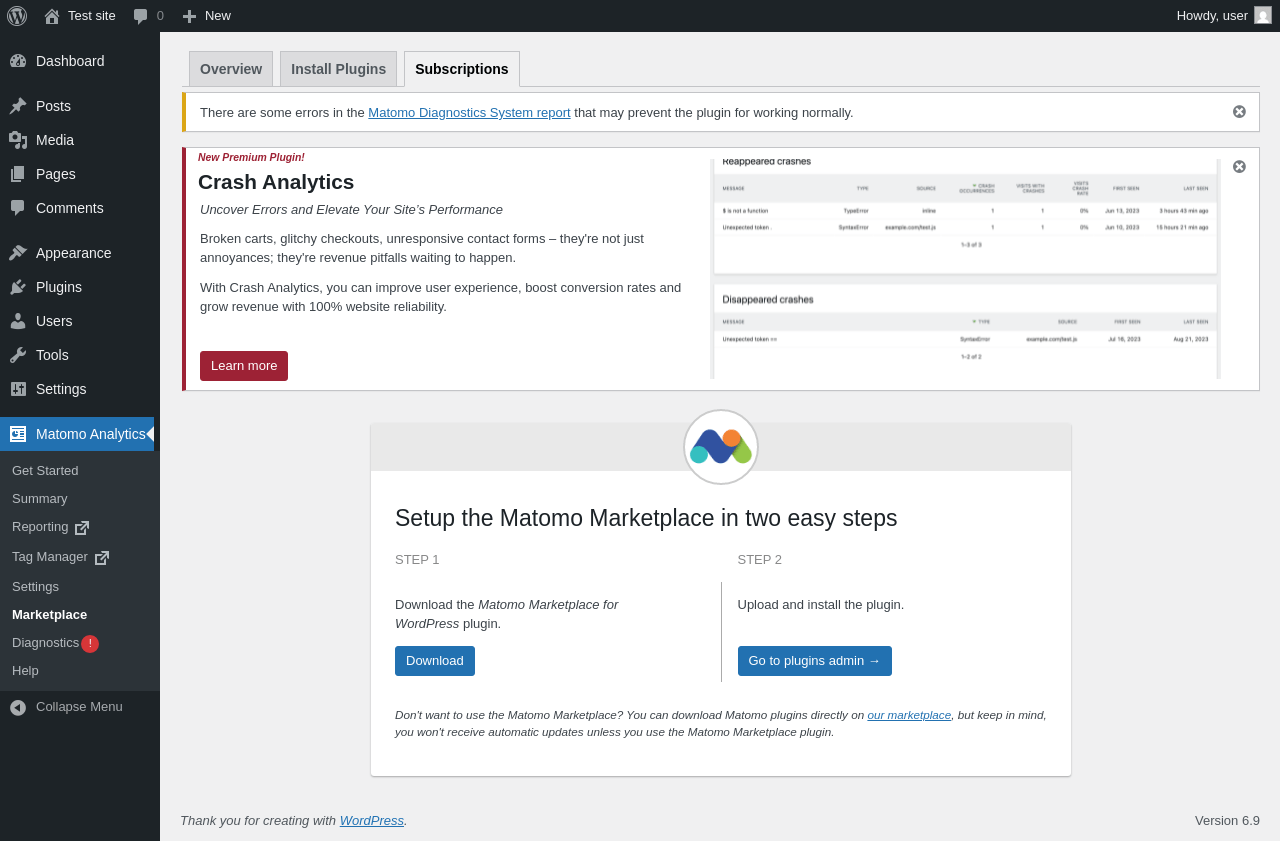This screenshot has width=1280, height=841.
Task: Click the Learn more button
Action: pyautogui.click(x=244, y=366)
